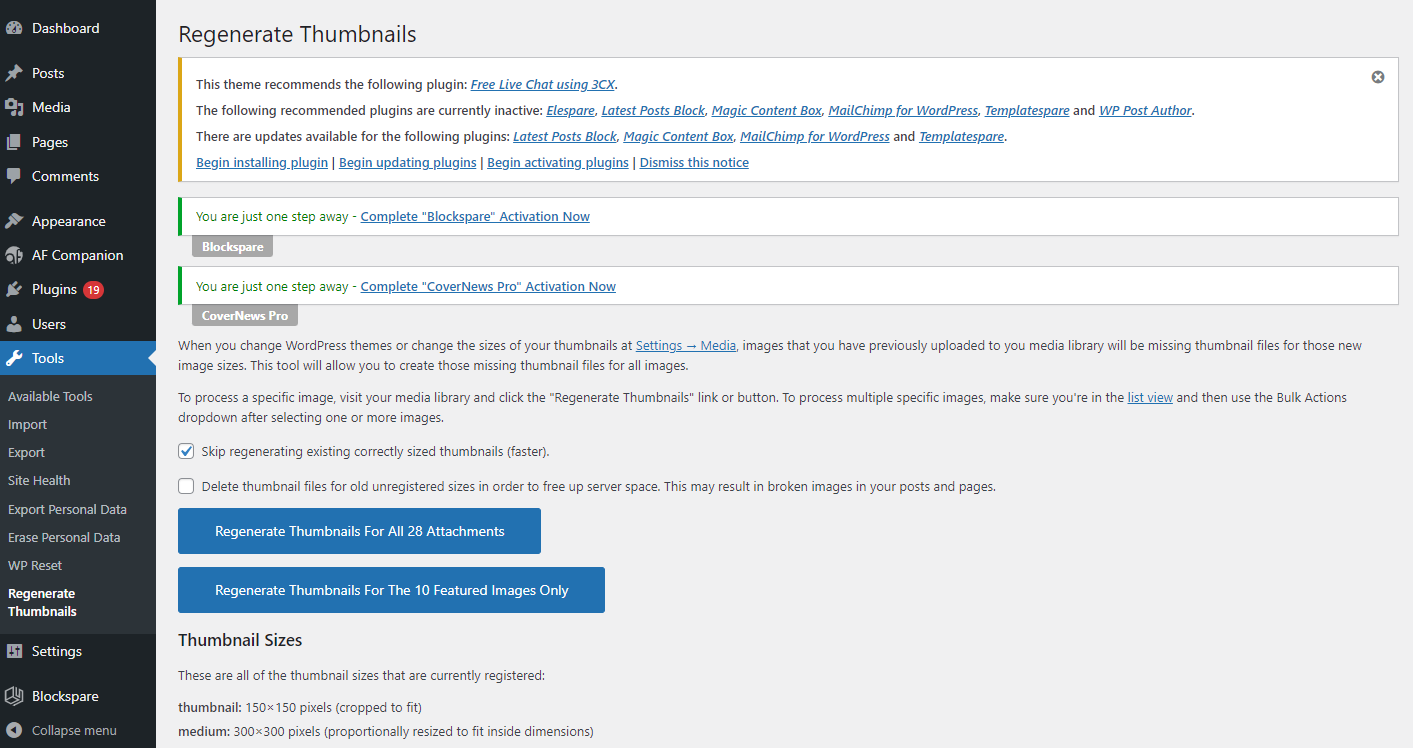Click the Plugins plug icon
Image resolution: width=1413 pixels, height=748 pixels.
click(14, 289)
